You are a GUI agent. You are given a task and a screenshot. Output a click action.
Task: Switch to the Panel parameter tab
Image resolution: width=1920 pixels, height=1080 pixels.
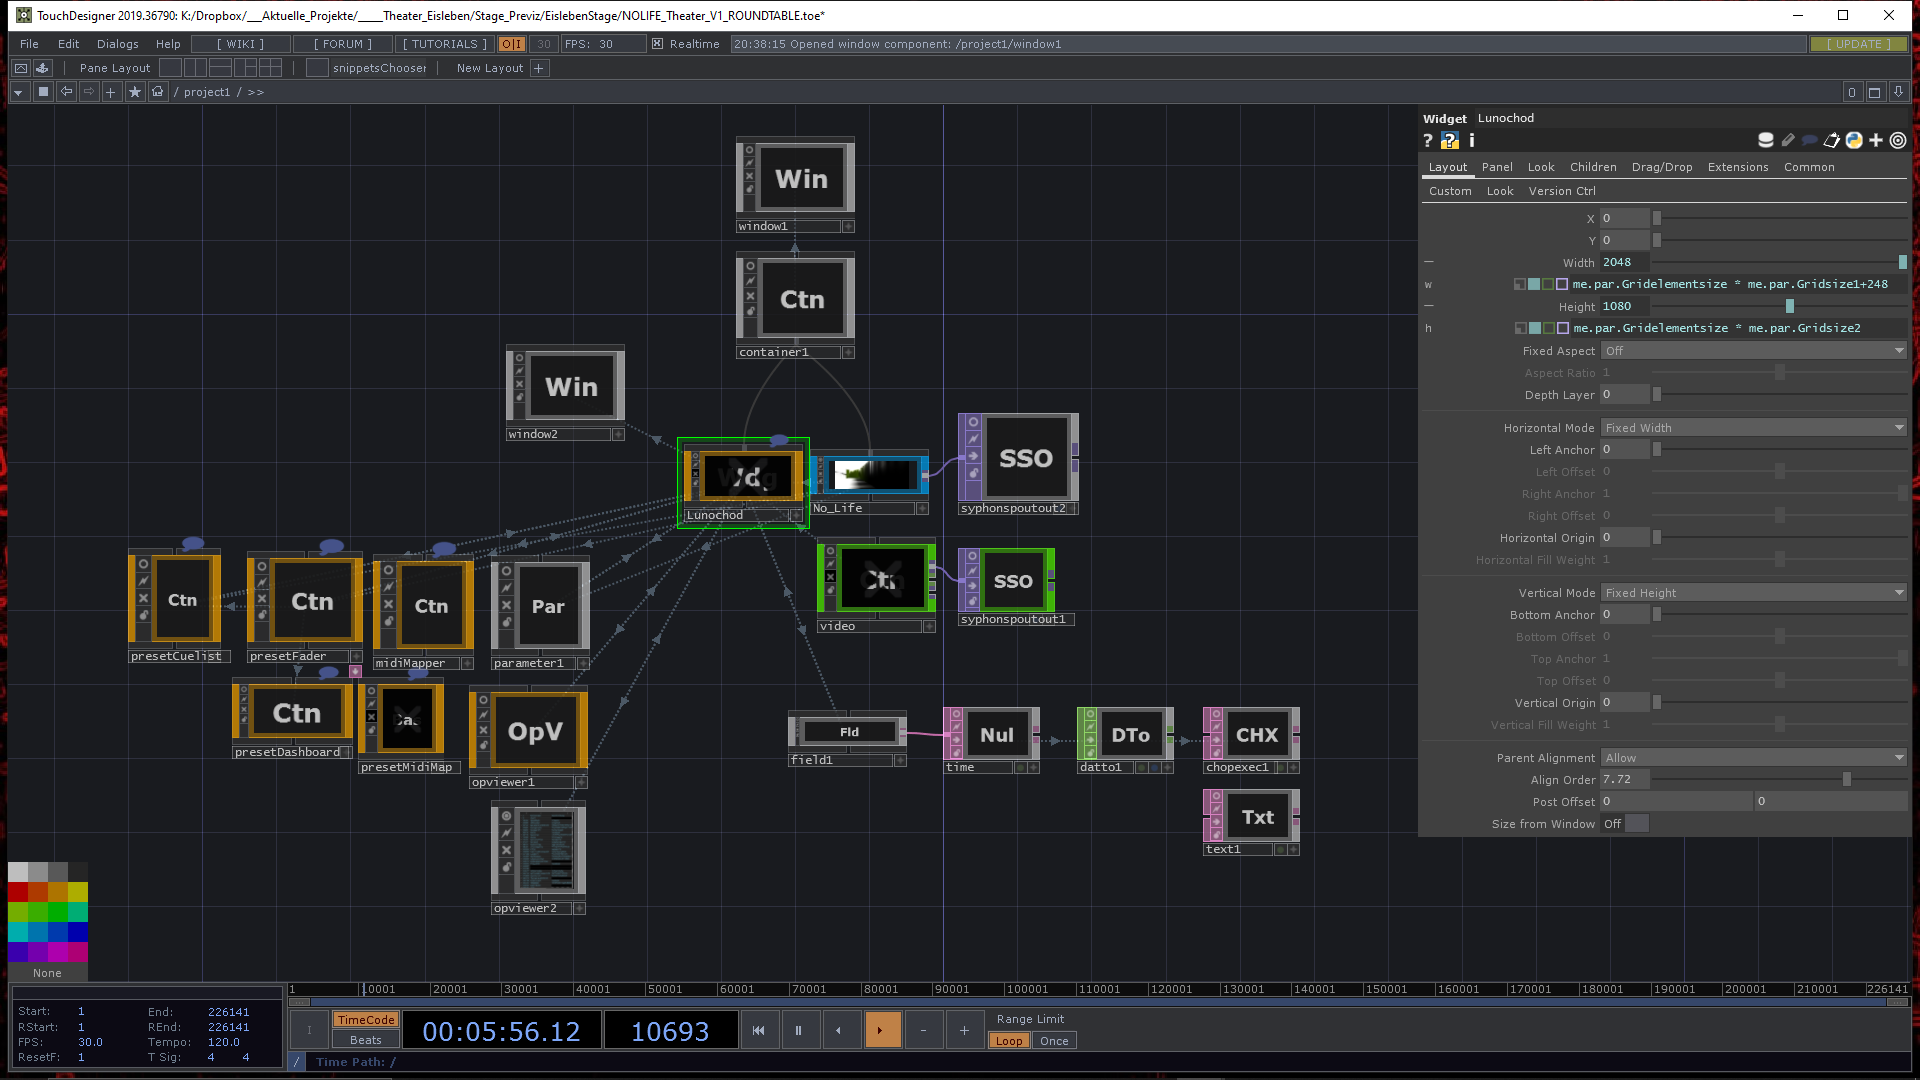point(1497,167)
